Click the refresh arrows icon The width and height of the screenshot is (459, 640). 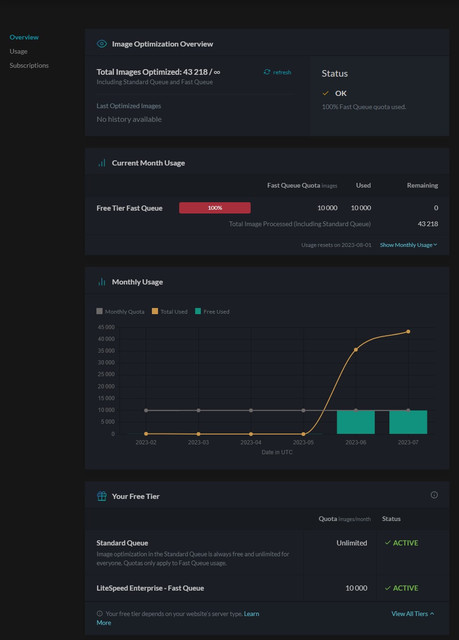tap(267, 72)
